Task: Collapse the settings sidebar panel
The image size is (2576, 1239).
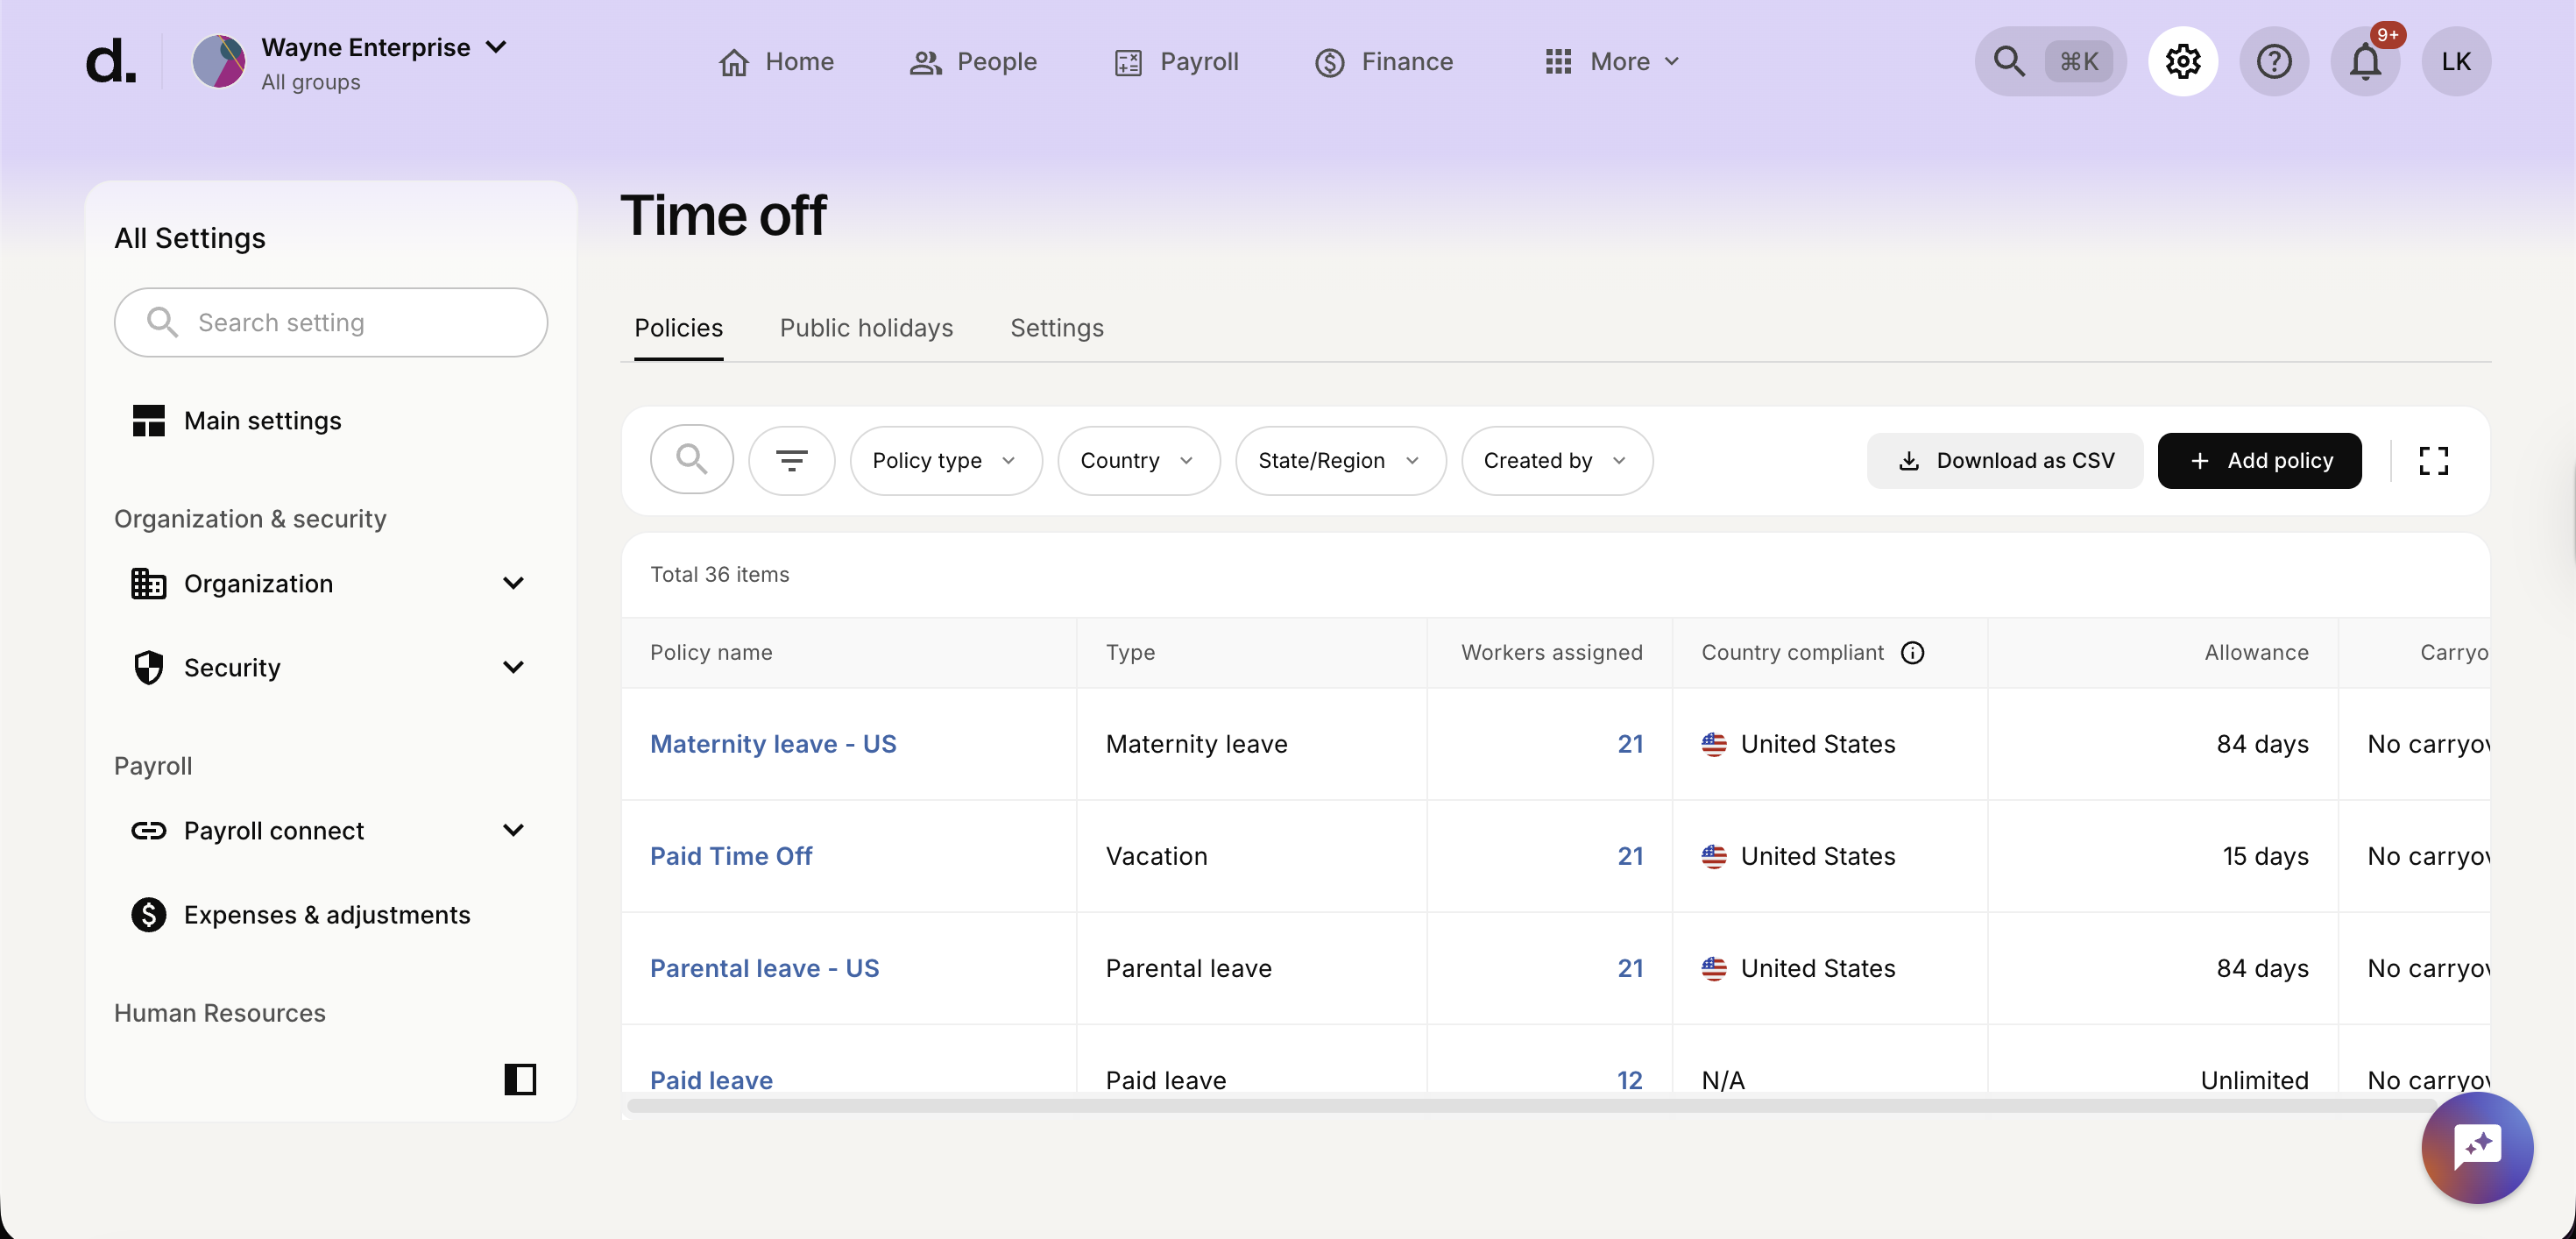Action: tap(520, 1079)
